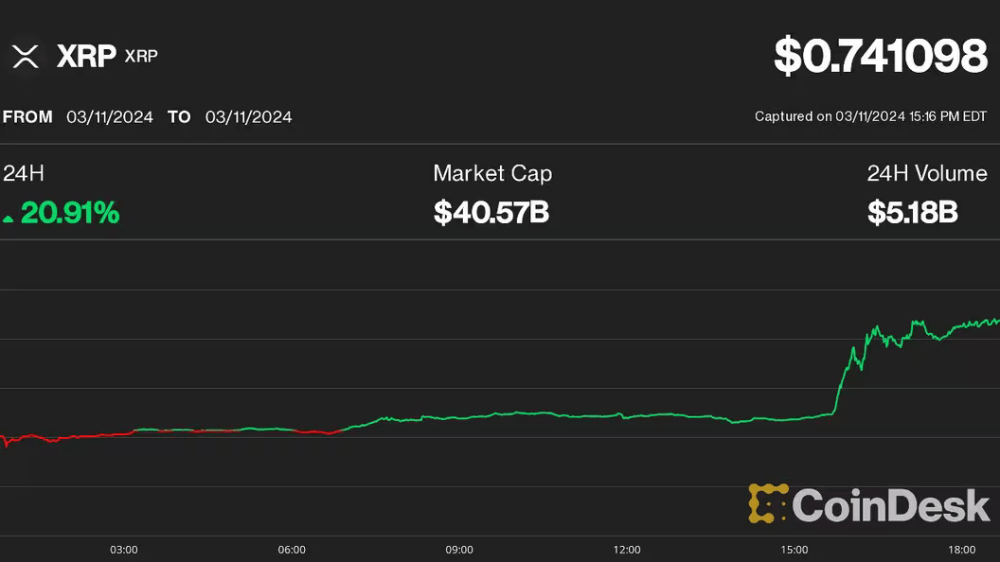Click the 09:00 time axis marker

(x=459, y=550)
